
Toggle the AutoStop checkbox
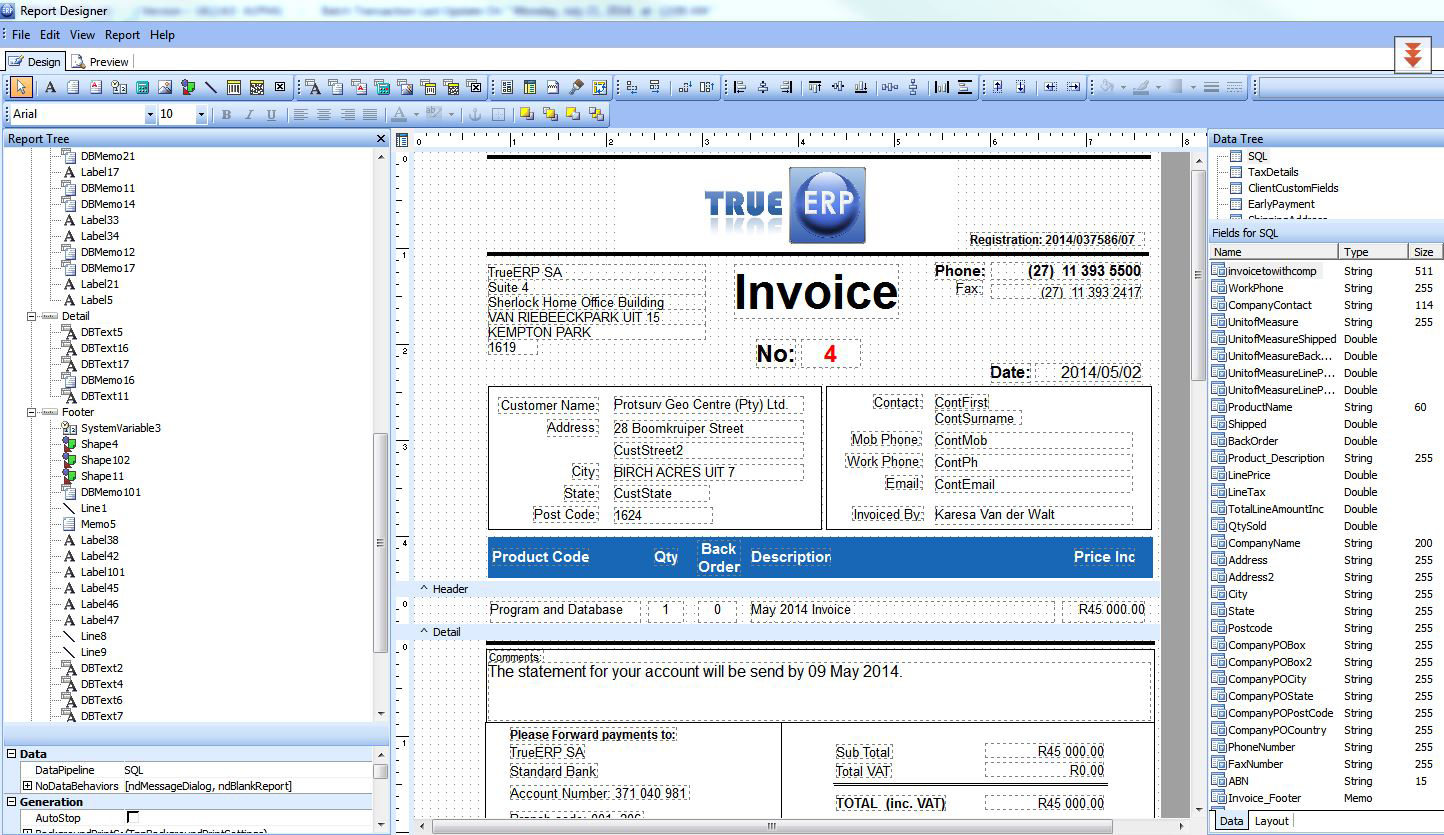click(x=132, y=817)
